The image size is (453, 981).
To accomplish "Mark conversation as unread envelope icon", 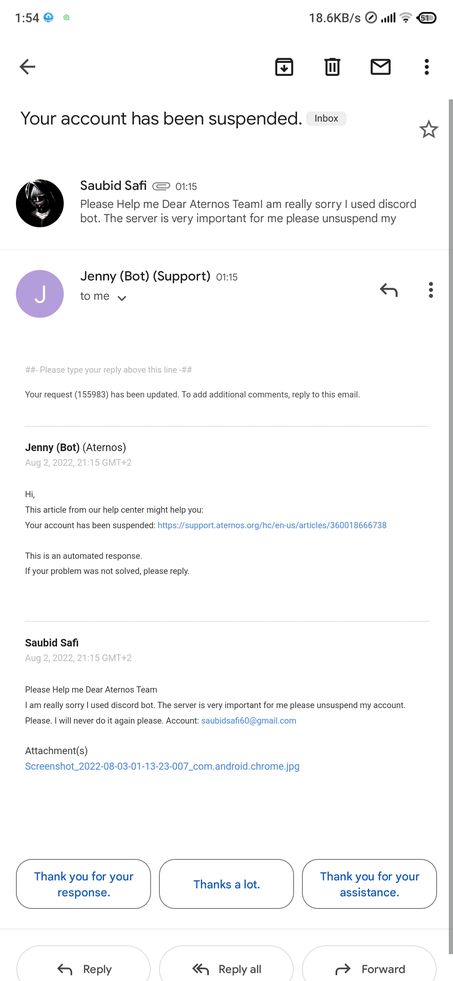I will point(380,66).
